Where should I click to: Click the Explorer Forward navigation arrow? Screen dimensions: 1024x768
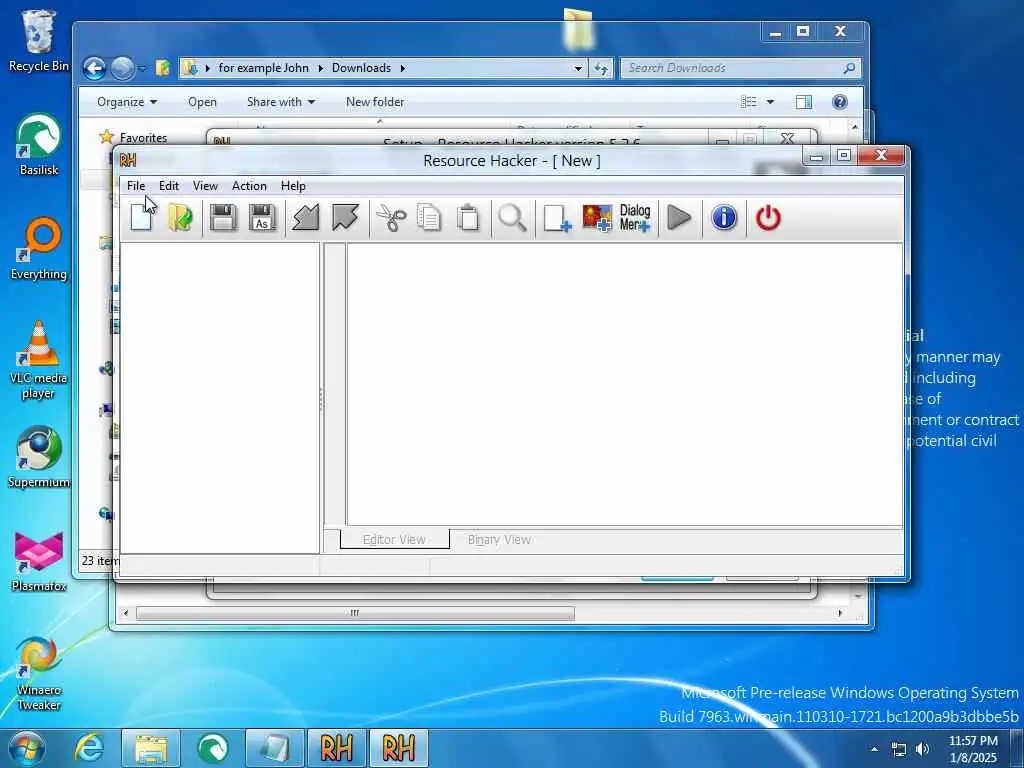tap(122, 68)
